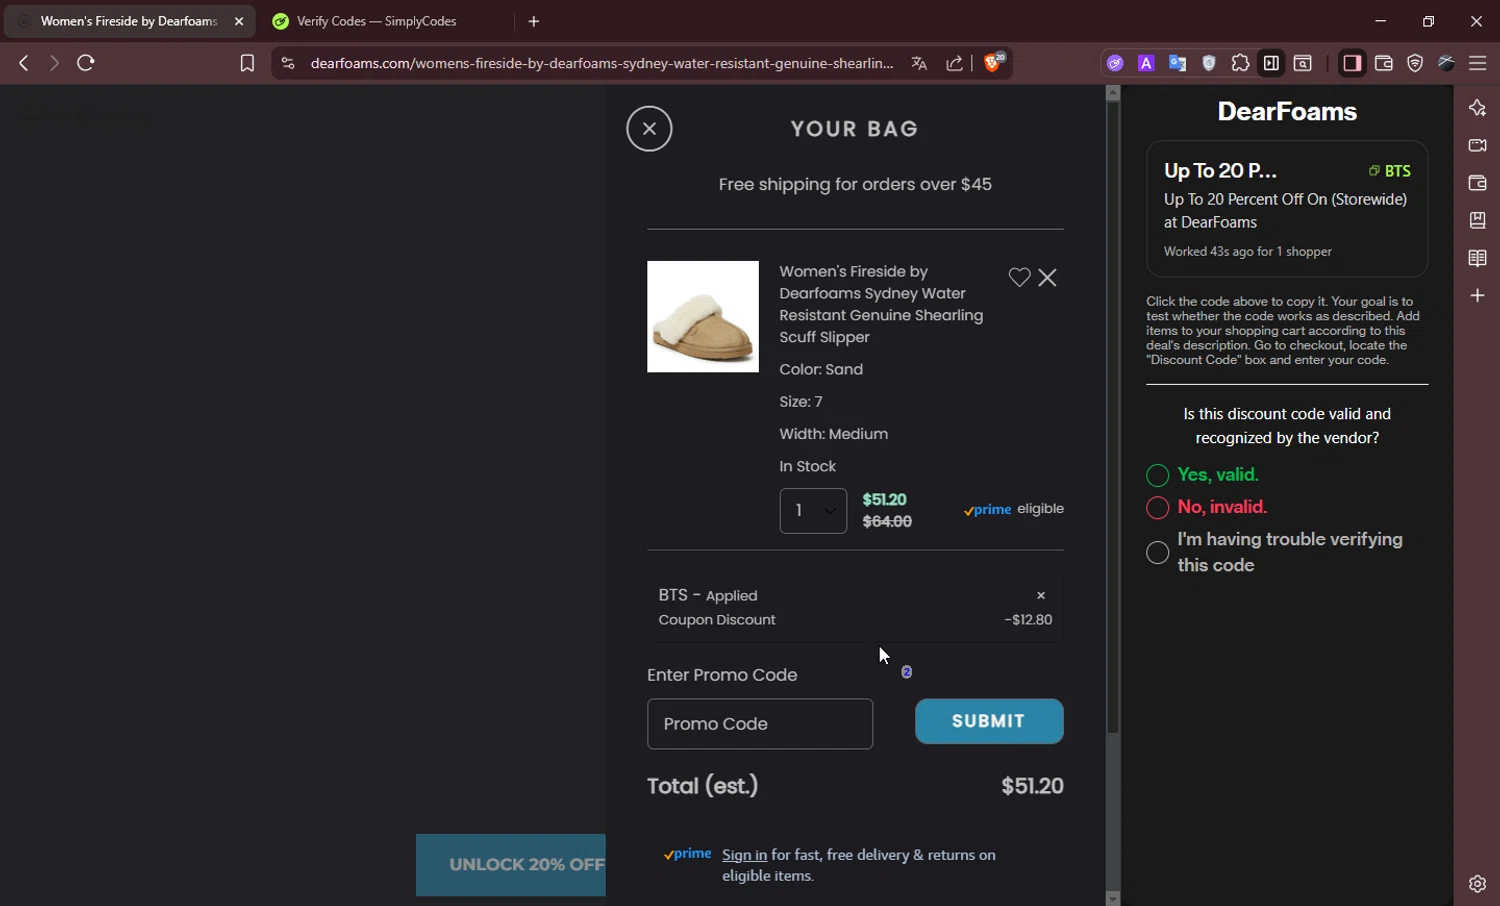This screenshot has width=1500, height=906.
Task: Remove slipper from bag with X icon
Action: (x=1047, y=278)
